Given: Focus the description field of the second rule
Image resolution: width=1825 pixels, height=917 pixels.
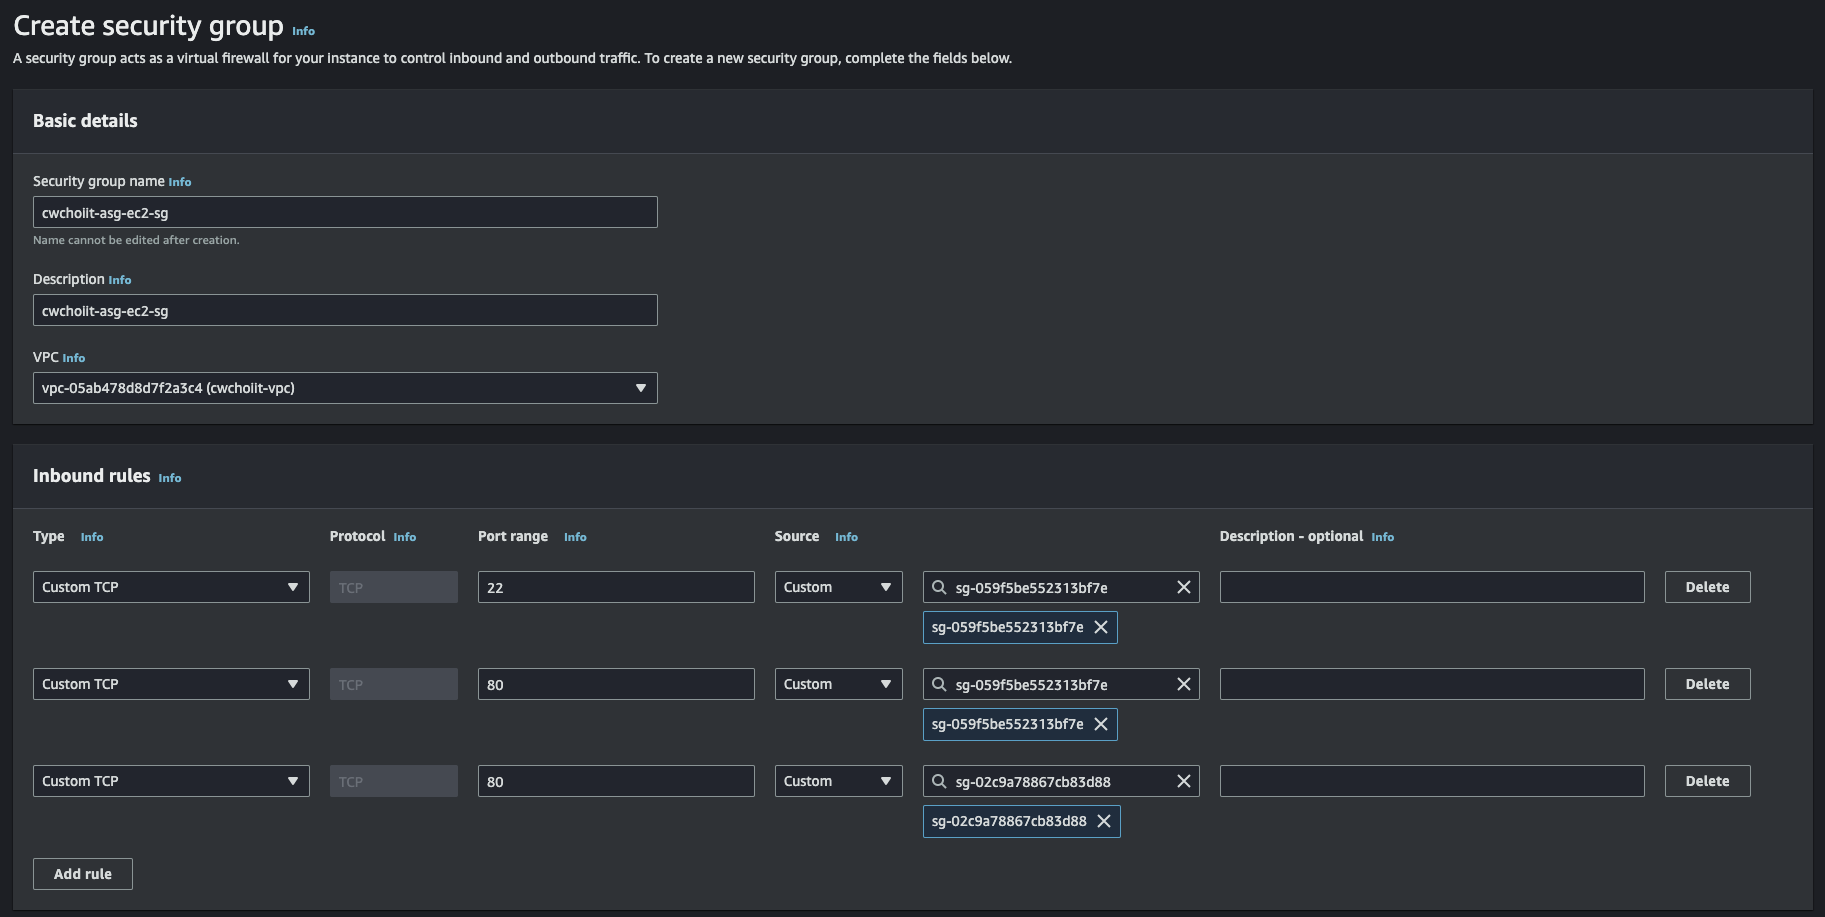Looking at the screenshot, I should pos(1431,684).
